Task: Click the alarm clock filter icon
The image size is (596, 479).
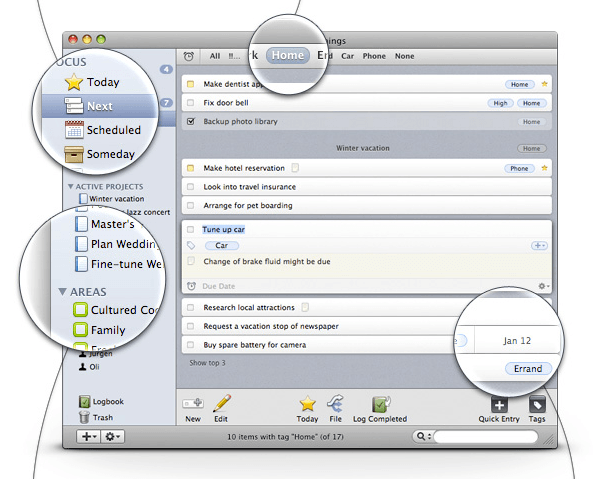Action: coord(189,56)
